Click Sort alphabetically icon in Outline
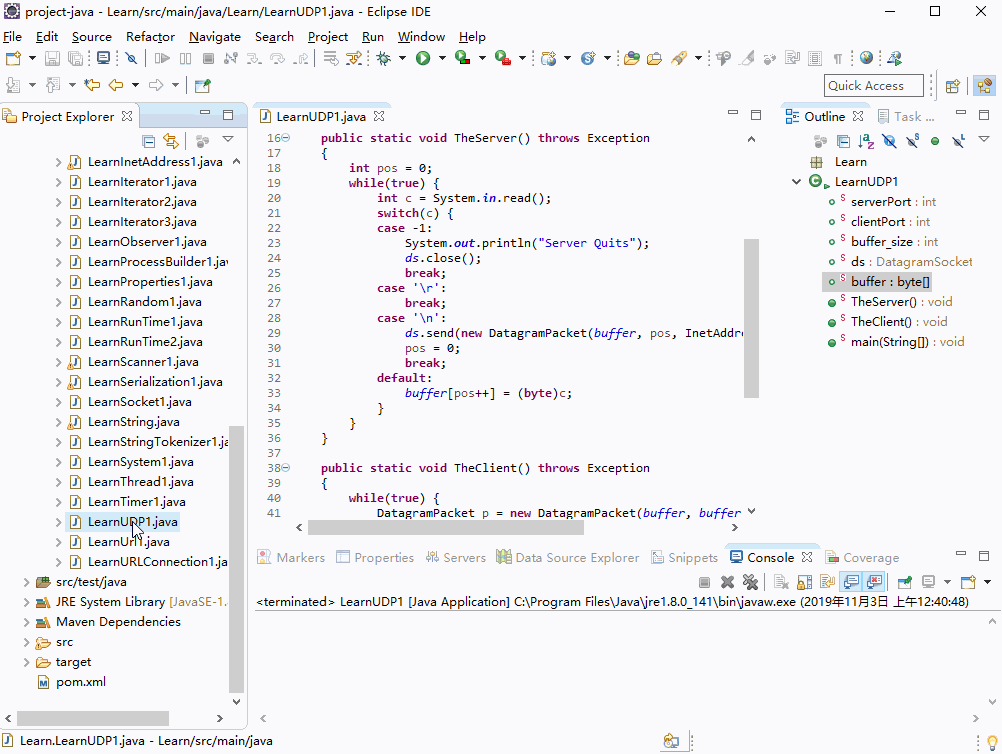1002x754 pixels. (x=866, y=141)
